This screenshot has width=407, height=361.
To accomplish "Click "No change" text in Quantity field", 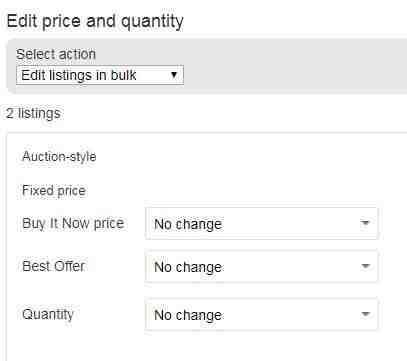I will 188,315.
